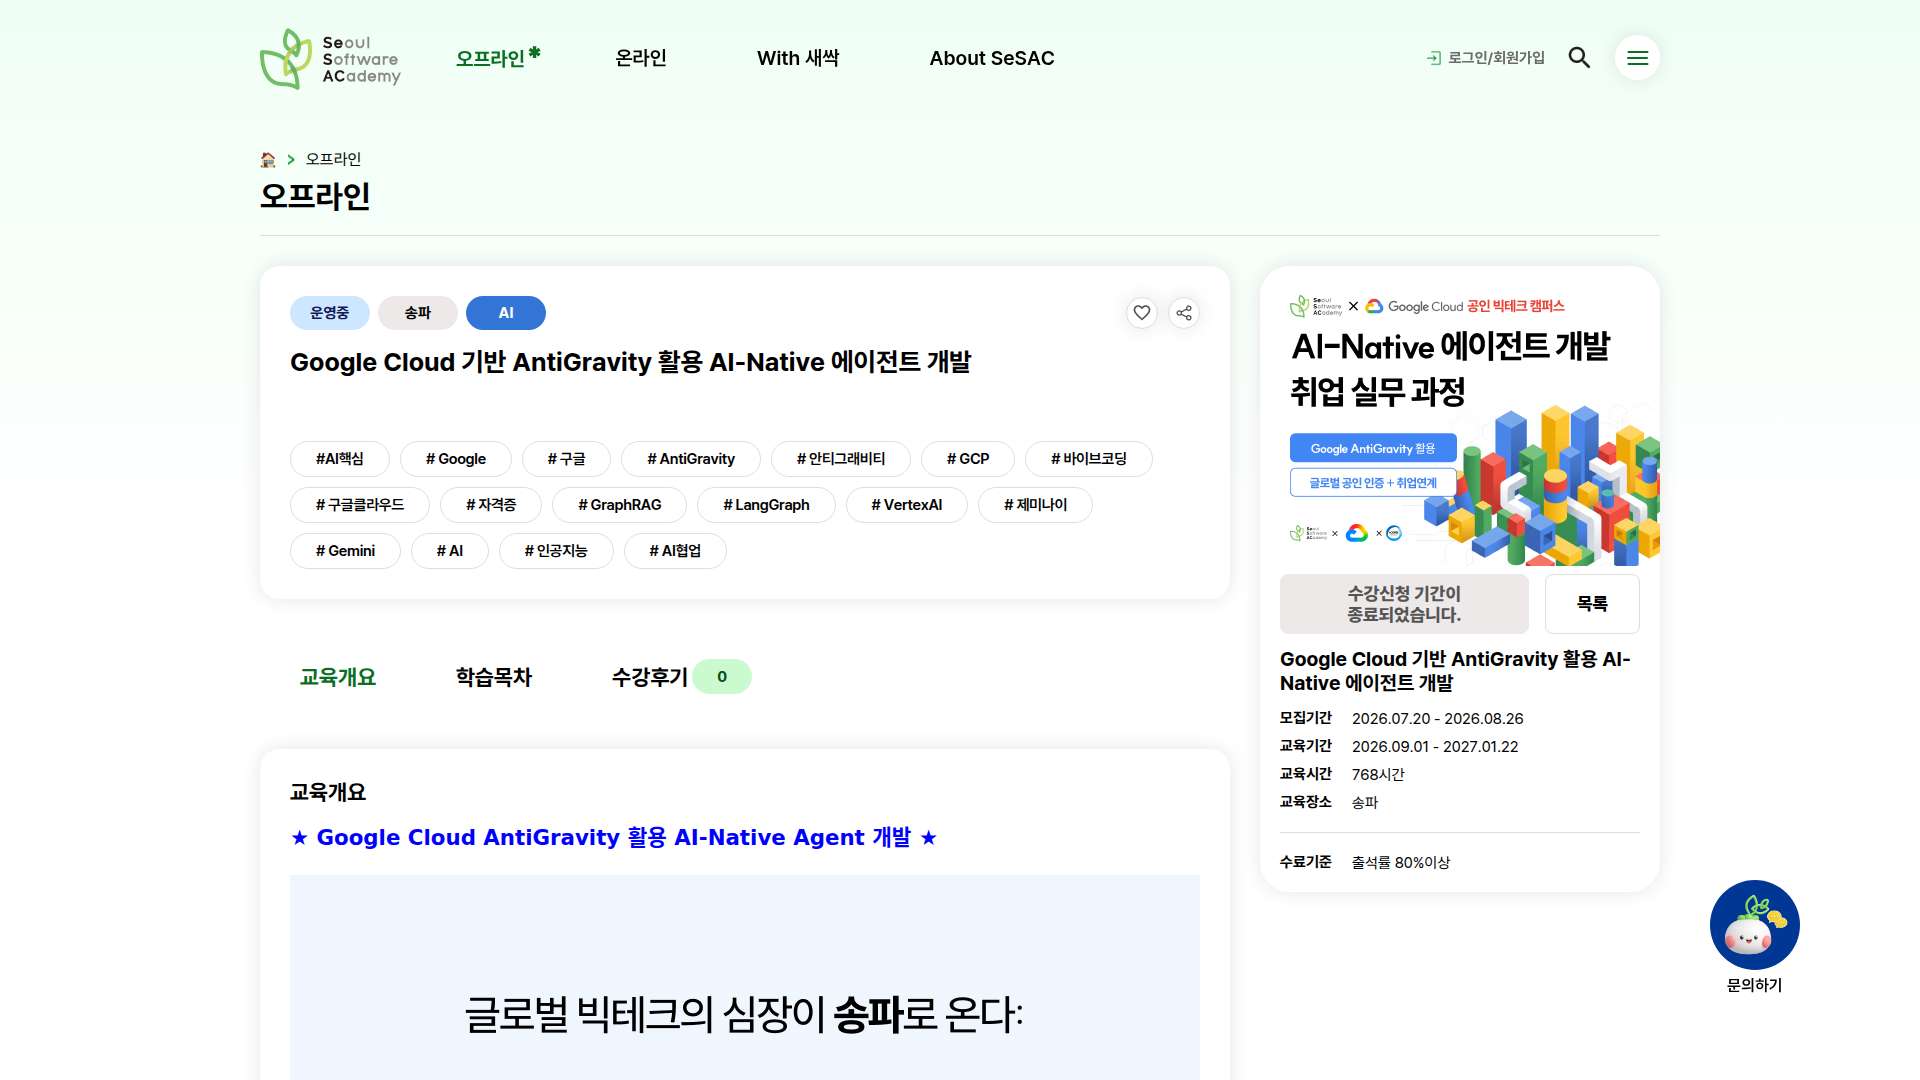The image size is (1920, 1080).
Task: Click the 로그인/회원가입 link
Action: (1496, 58)
